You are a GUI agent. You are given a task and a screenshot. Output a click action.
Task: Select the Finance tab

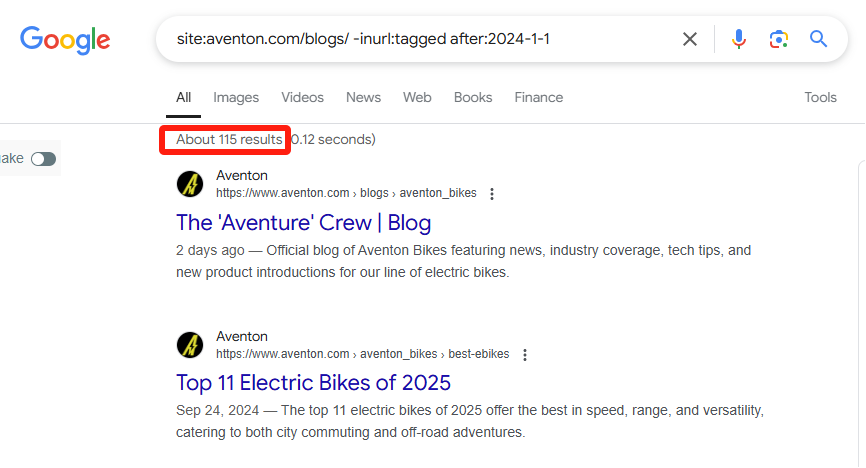pos(538,97)
